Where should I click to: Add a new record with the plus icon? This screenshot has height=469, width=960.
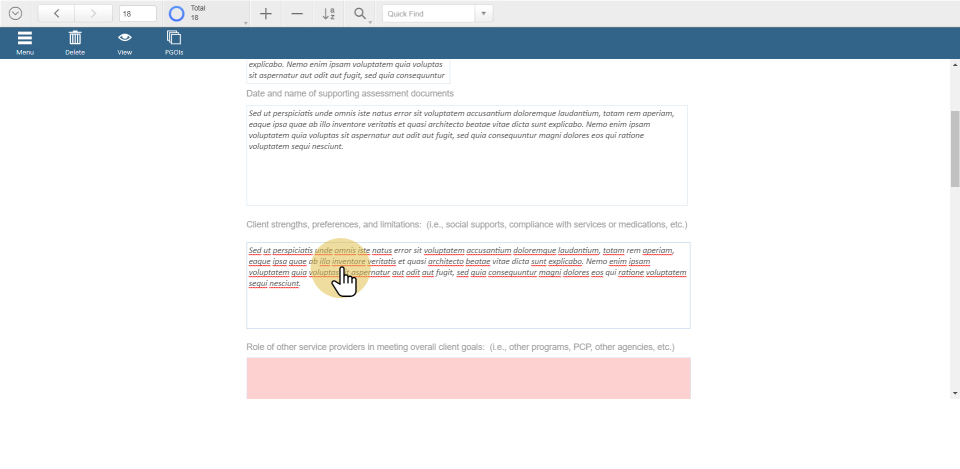click(x=265, y=14)
